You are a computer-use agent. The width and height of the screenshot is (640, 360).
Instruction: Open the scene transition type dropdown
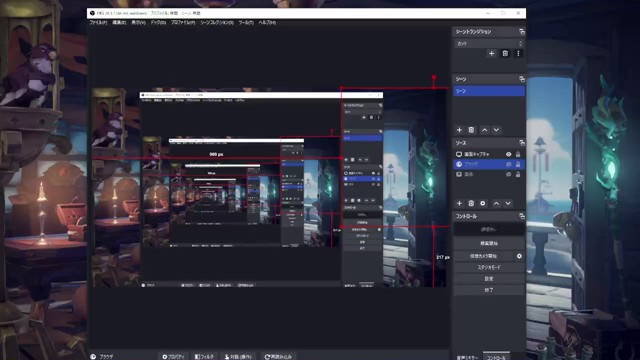pos(489,43)
